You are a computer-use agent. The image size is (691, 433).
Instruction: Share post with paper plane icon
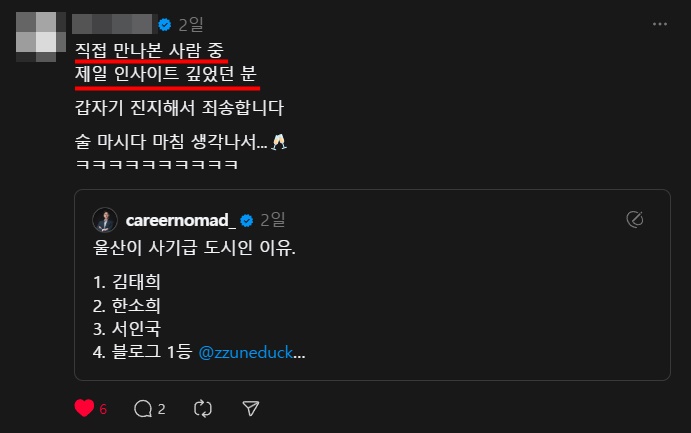[251, 408]
